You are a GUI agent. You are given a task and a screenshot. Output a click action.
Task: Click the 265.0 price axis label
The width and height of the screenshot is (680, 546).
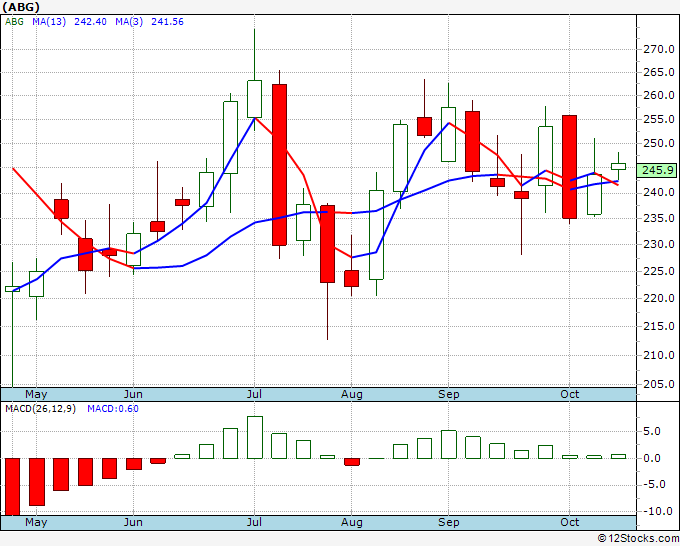pos(658,72)
